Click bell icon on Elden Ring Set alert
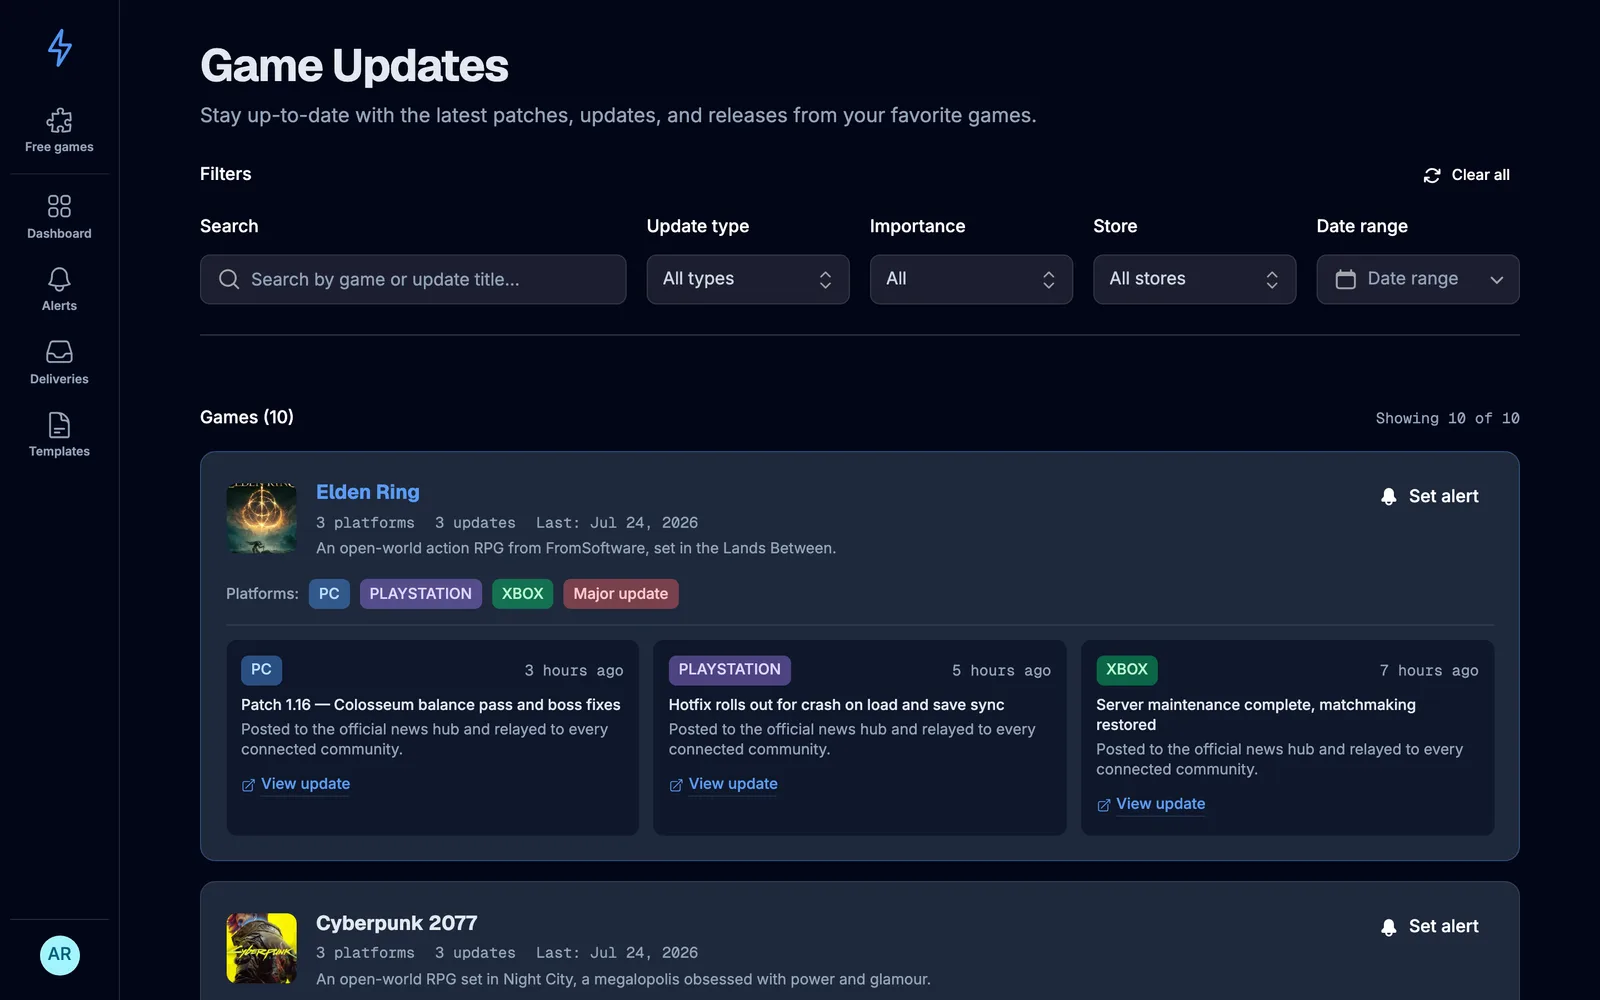The height and width of the screenshot is (1000, 1600). 1388,496
